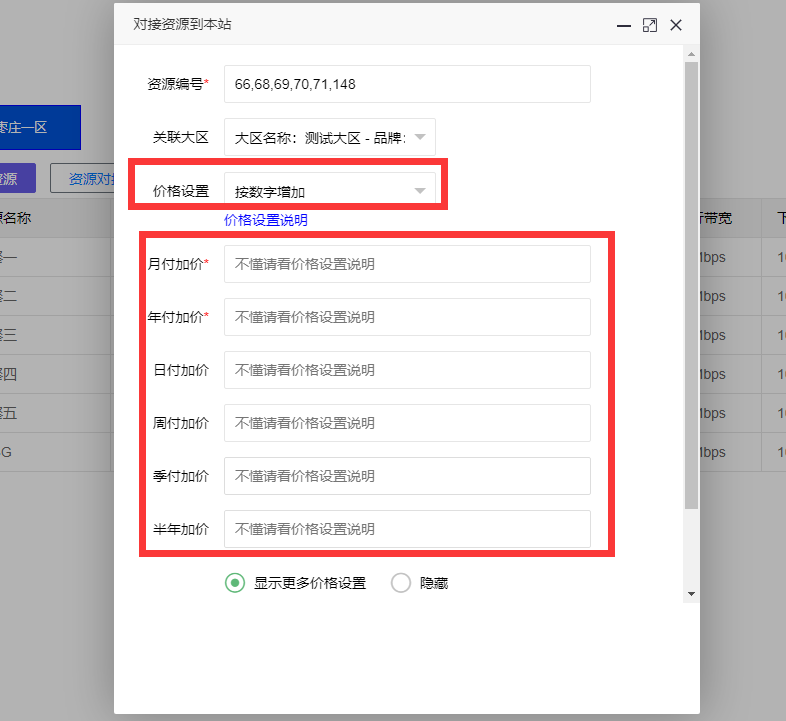Minimize the 对接资源到本站 dialog
Image resolution: width=786 pixels, height=721 pixels.
(x=624, y=25)
